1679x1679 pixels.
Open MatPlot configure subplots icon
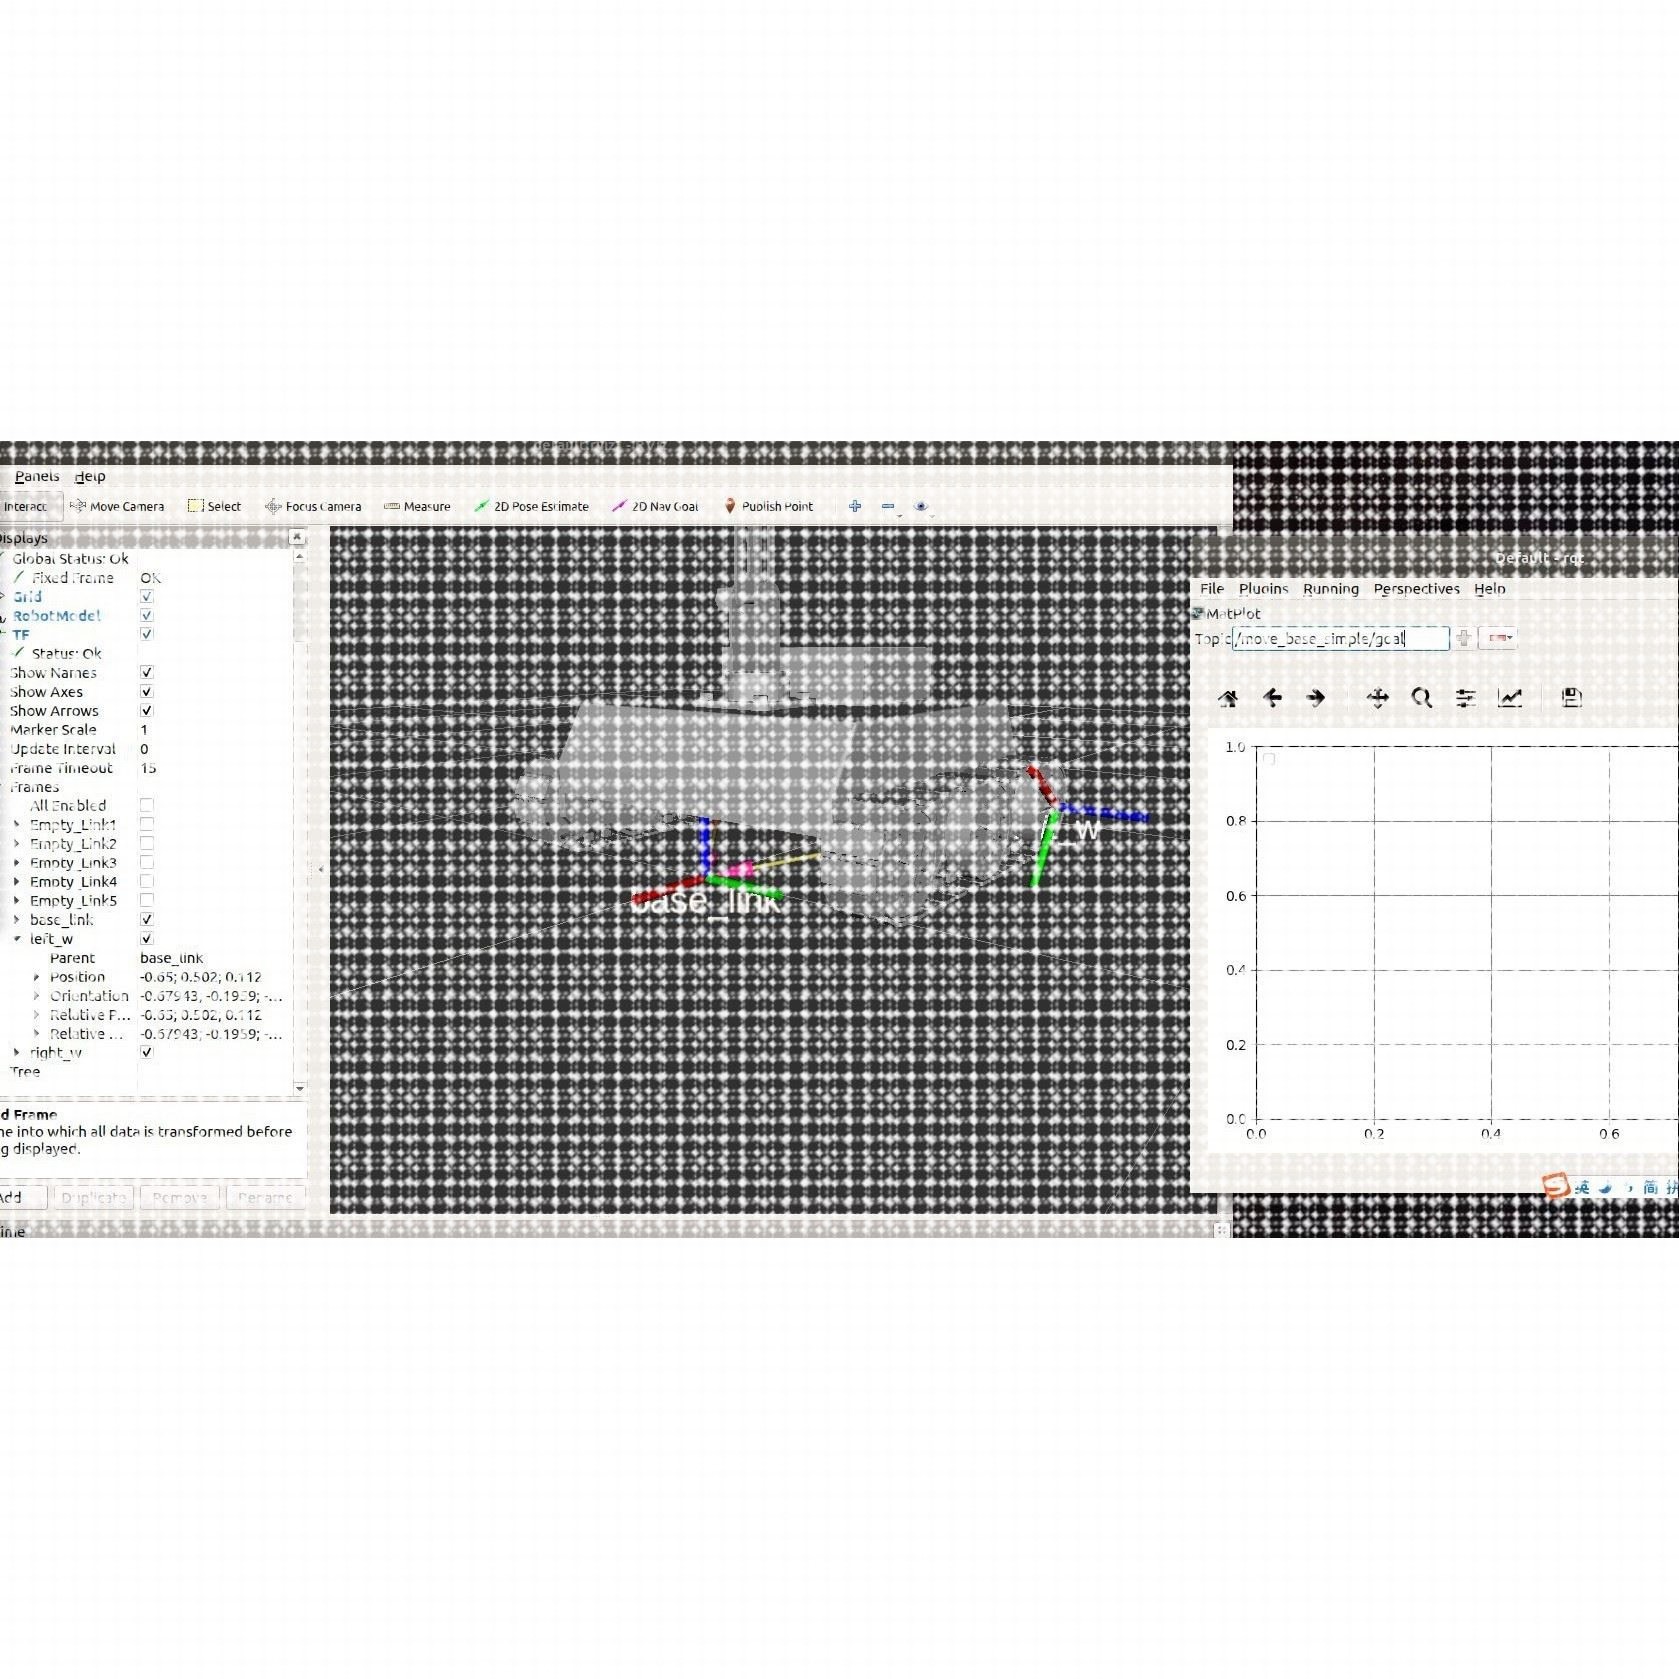[1465, 698]
